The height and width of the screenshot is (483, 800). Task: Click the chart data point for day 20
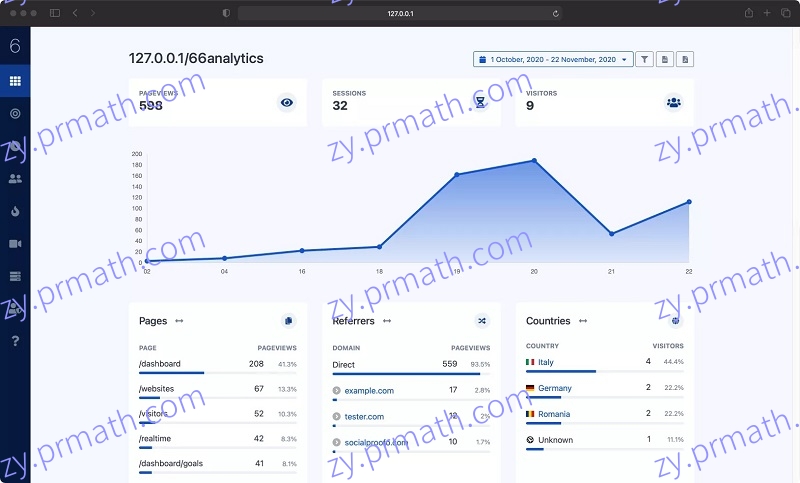pos(534,161)
